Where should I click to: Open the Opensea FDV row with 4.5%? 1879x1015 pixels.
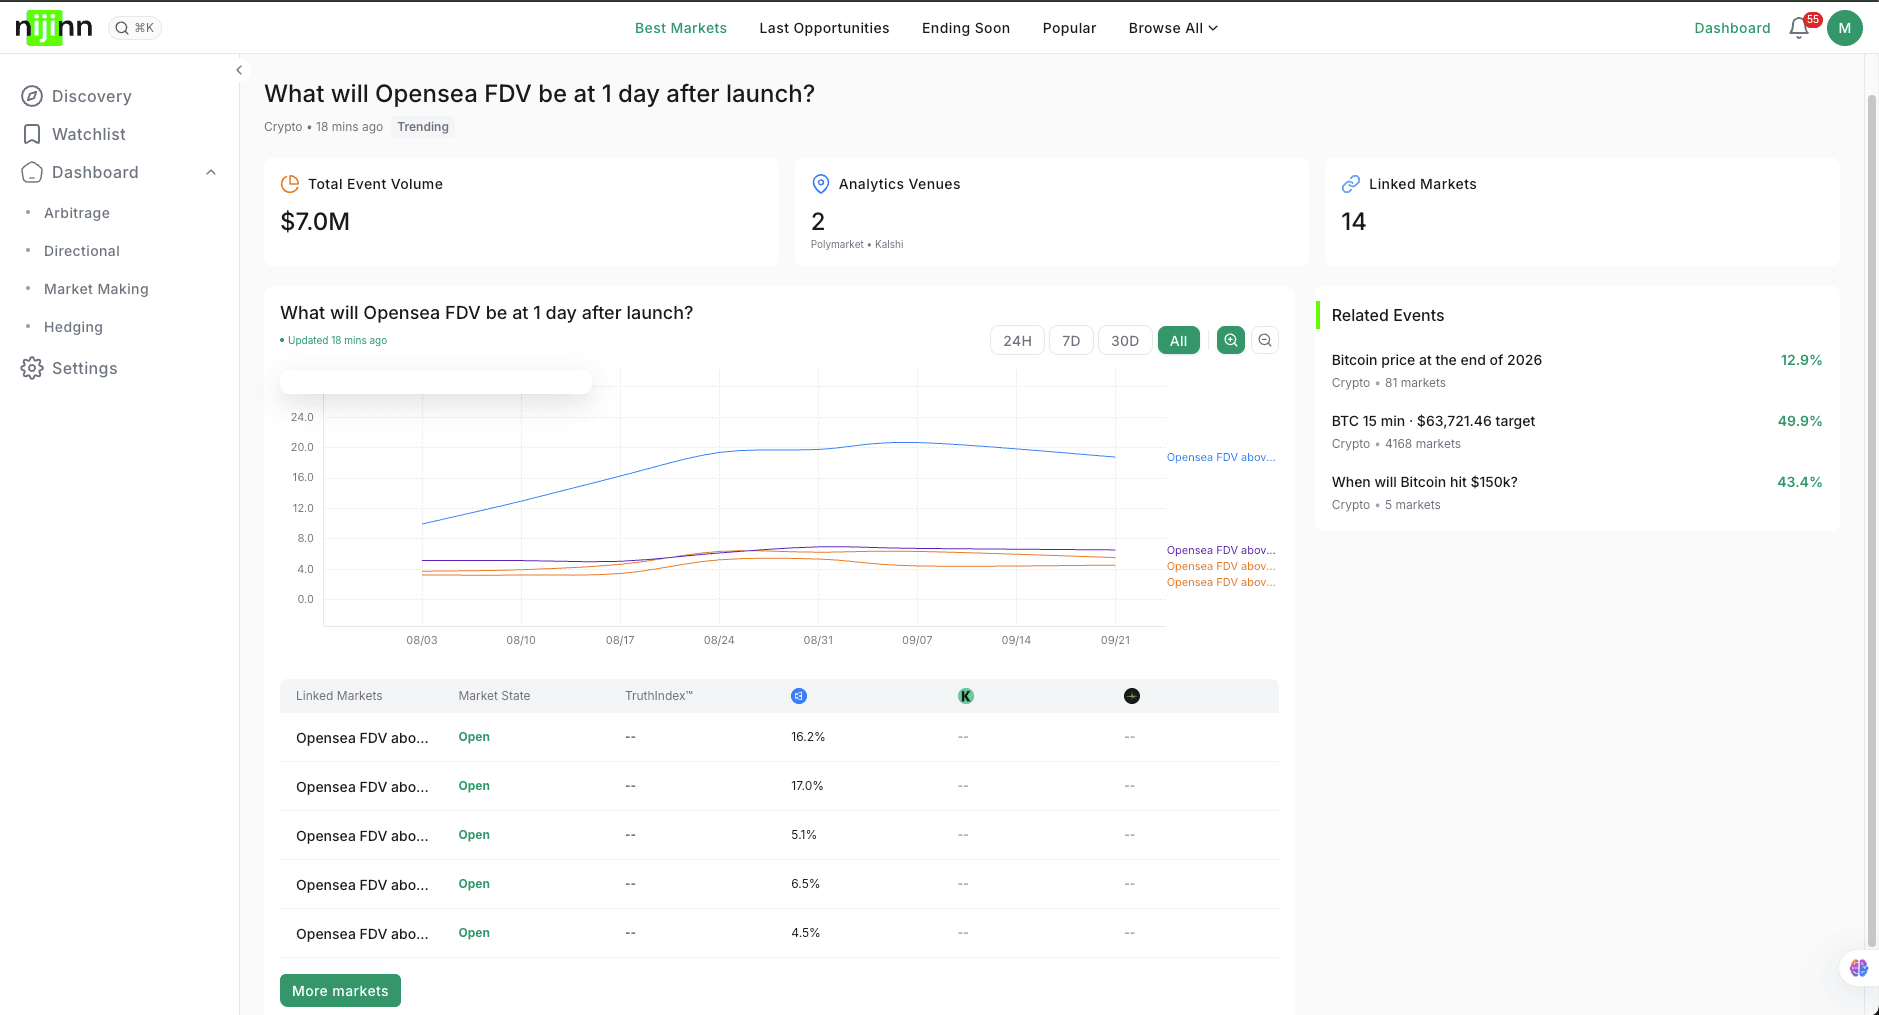779,933
